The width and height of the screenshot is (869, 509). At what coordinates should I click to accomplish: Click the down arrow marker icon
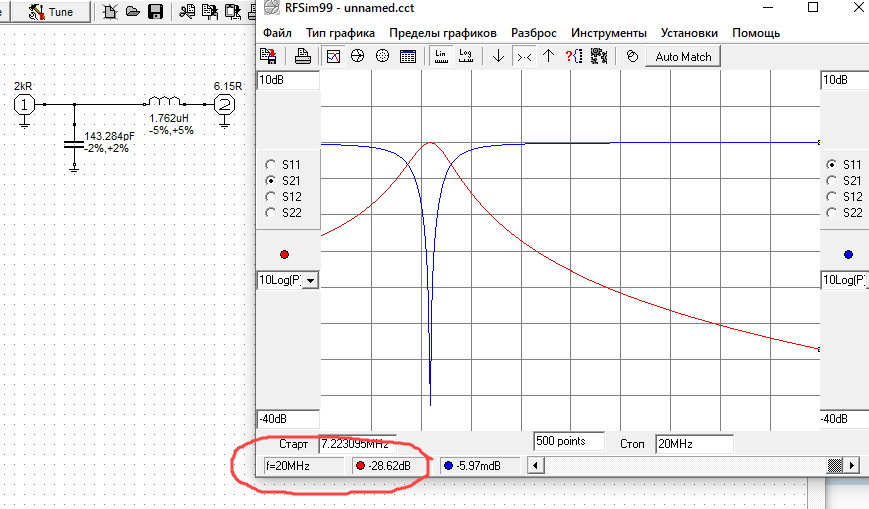tap(498, 57)
